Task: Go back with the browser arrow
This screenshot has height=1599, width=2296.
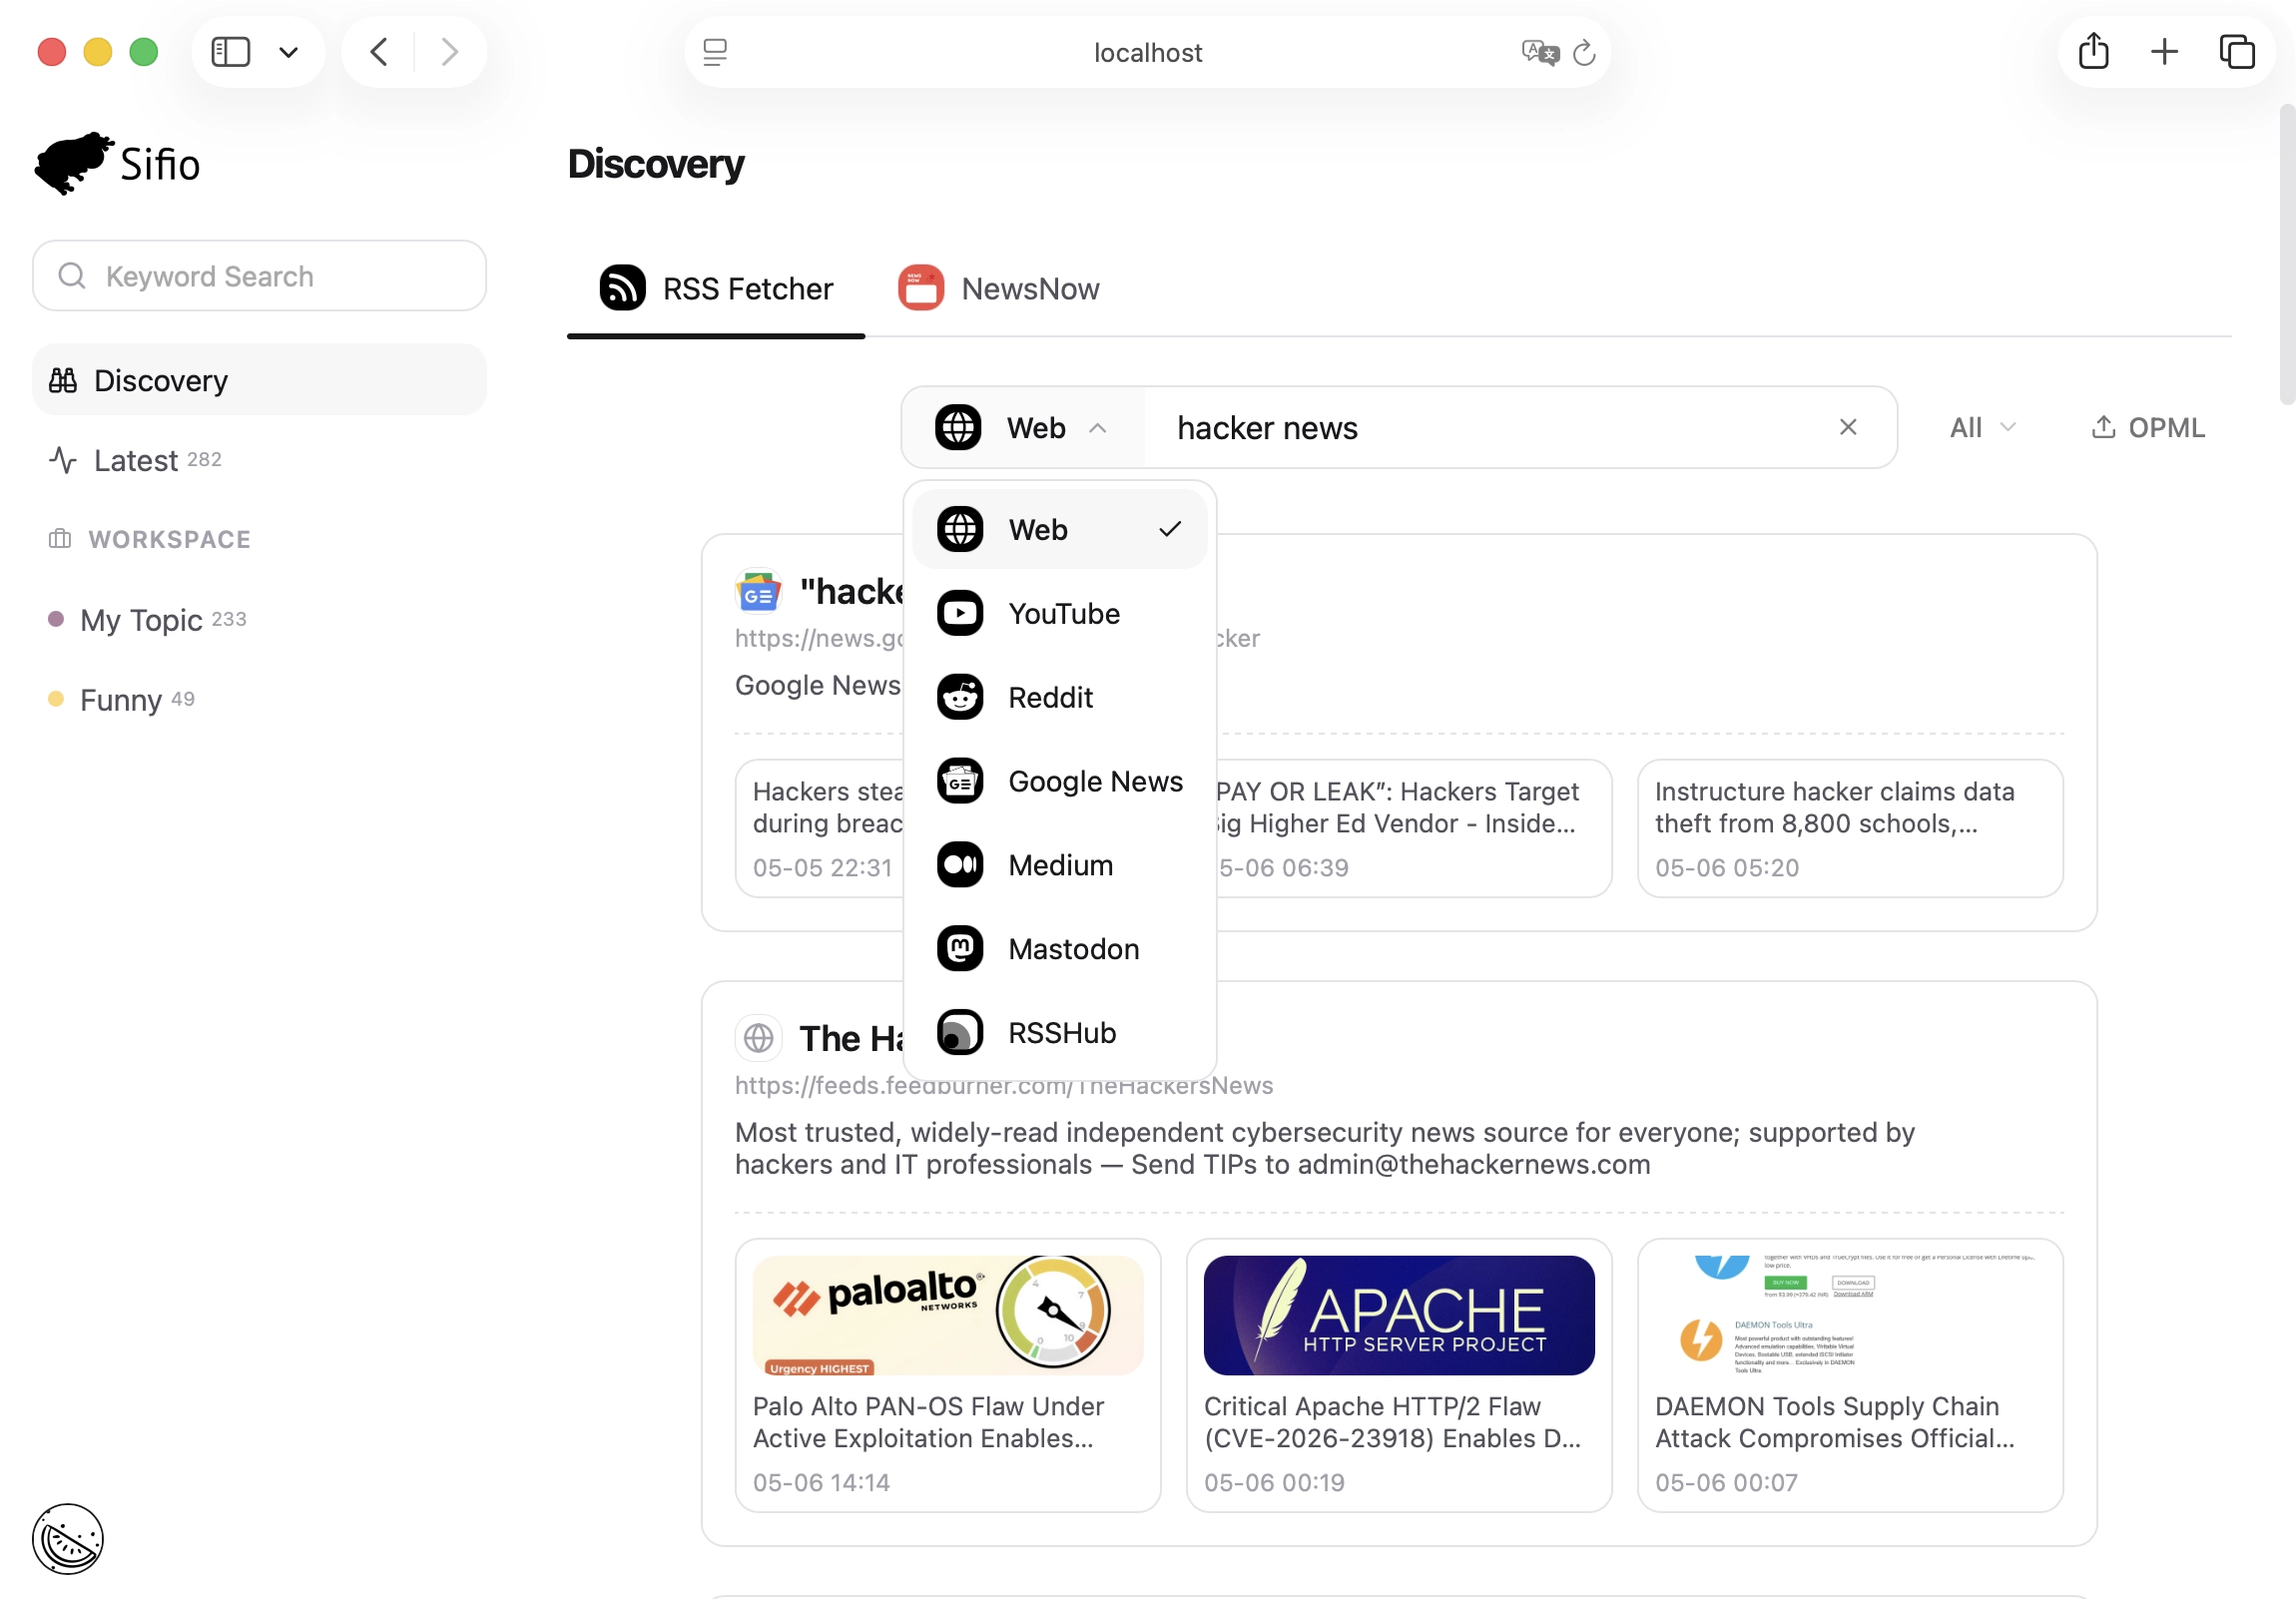Action: (379, 52)
